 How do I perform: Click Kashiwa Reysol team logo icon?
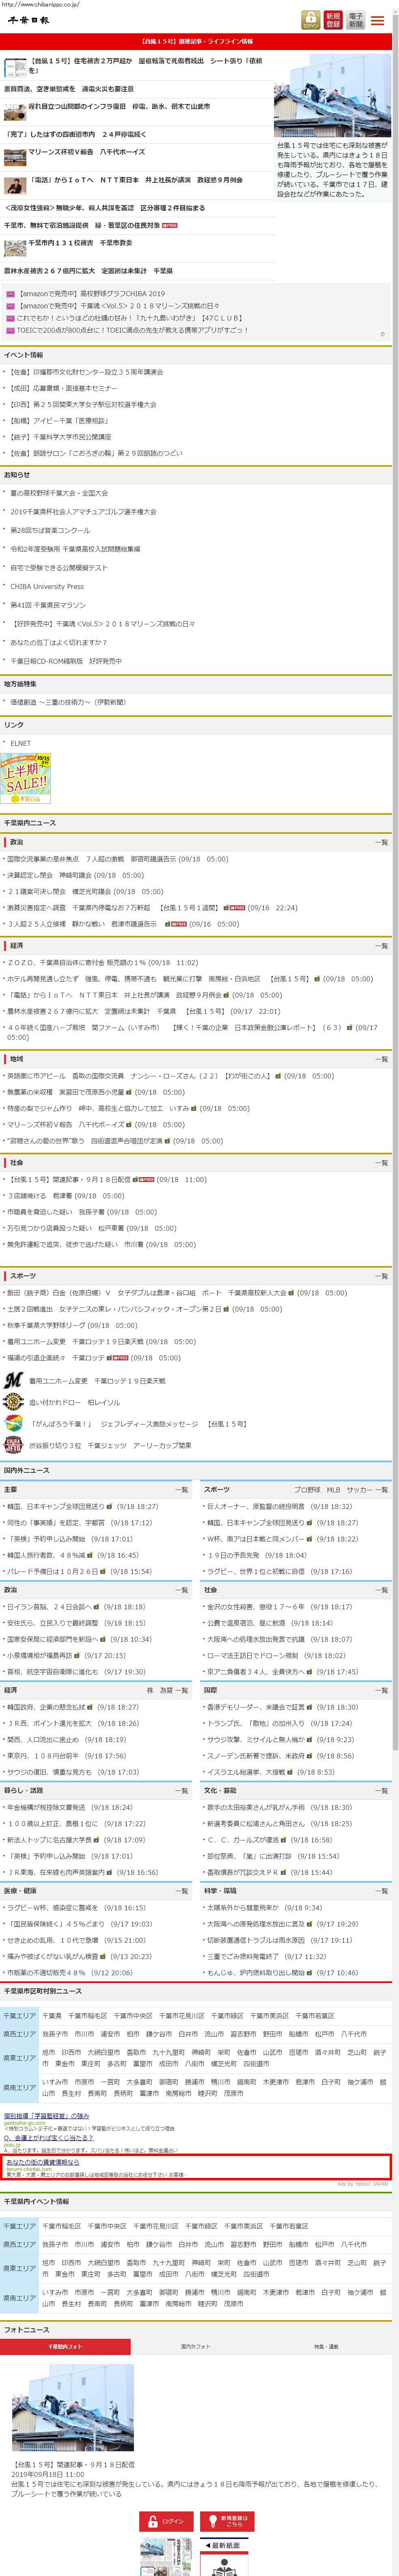click(13, 1403)
